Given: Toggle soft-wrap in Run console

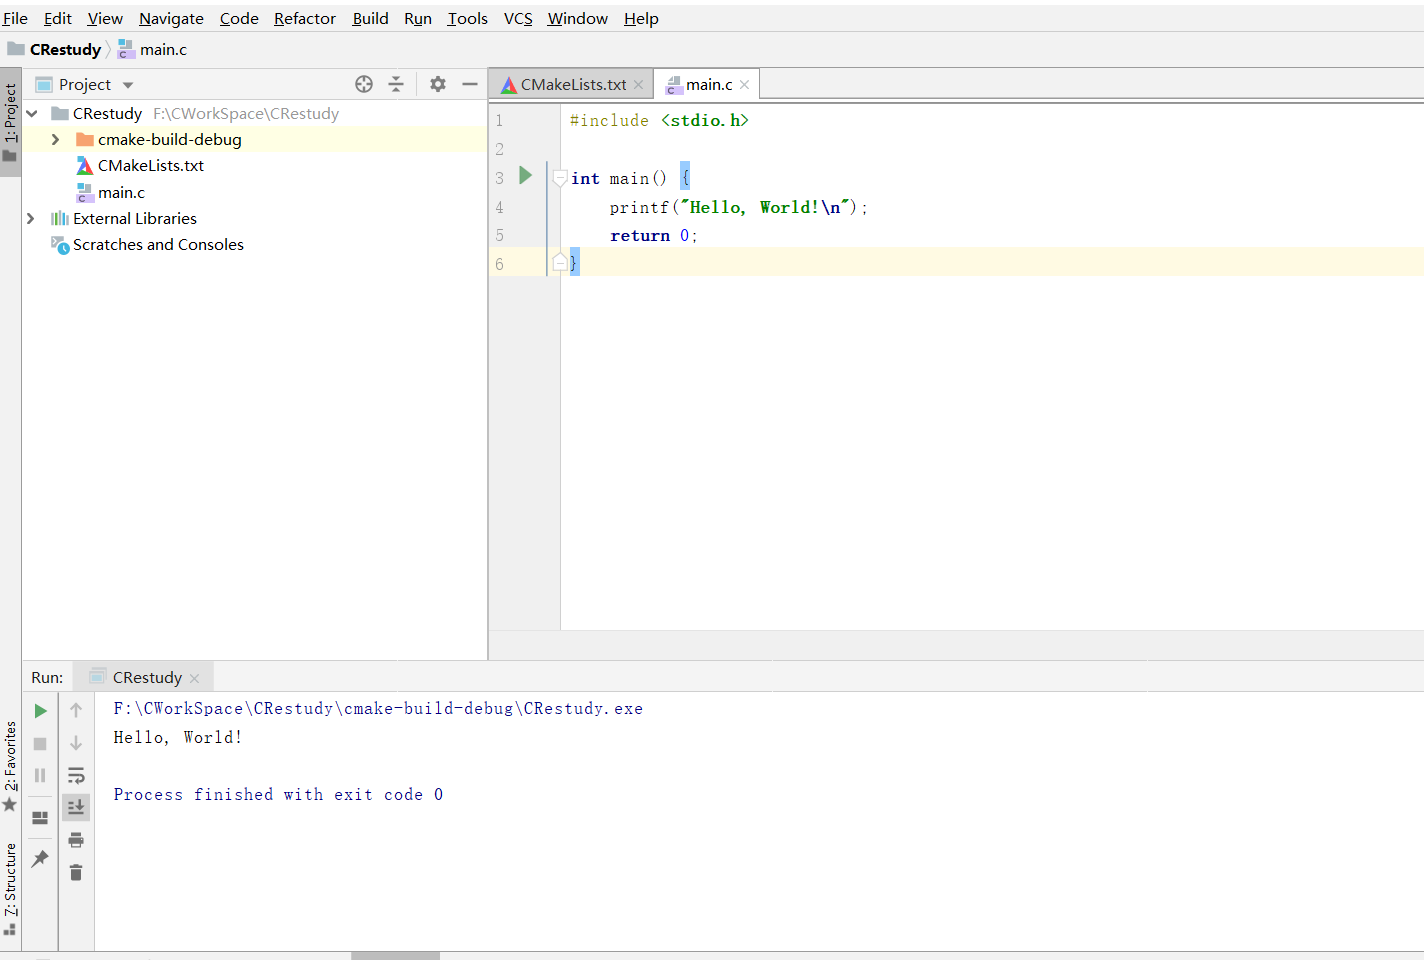Looking at the screenshot, I should [x=76, y=775].
